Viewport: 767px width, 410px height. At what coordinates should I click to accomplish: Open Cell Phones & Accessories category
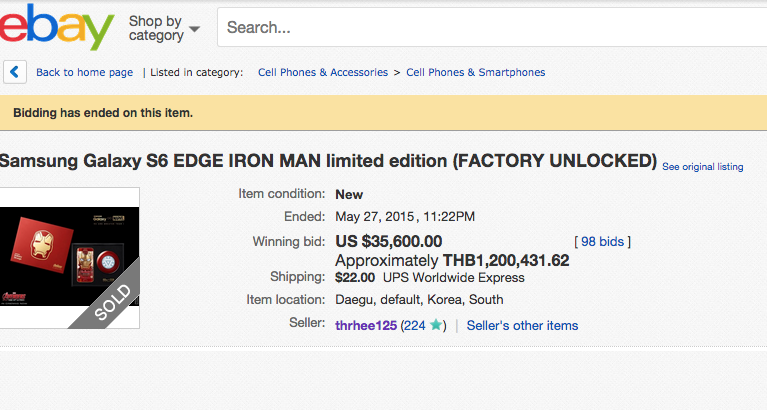322,72
